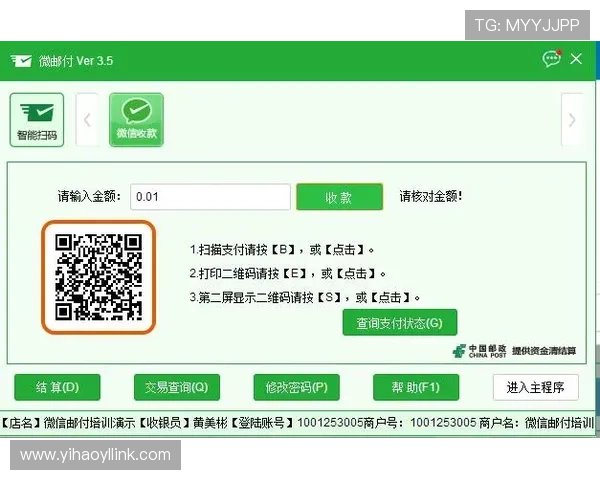Screen dimensions: 600x480
Task: Click the right arrow of payment carousel
Action: click(x=572, y=120)
